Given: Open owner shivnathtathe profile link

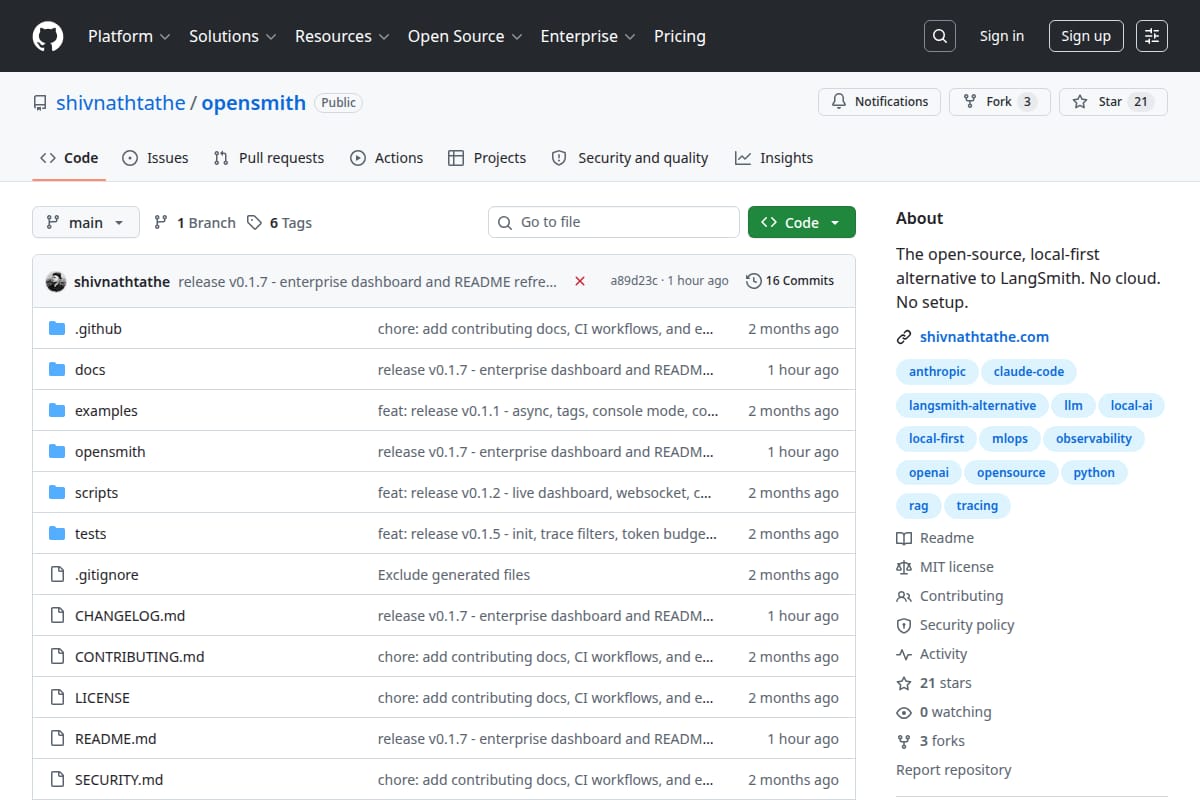Looking at the screenshot, I should tap(121, 102).
